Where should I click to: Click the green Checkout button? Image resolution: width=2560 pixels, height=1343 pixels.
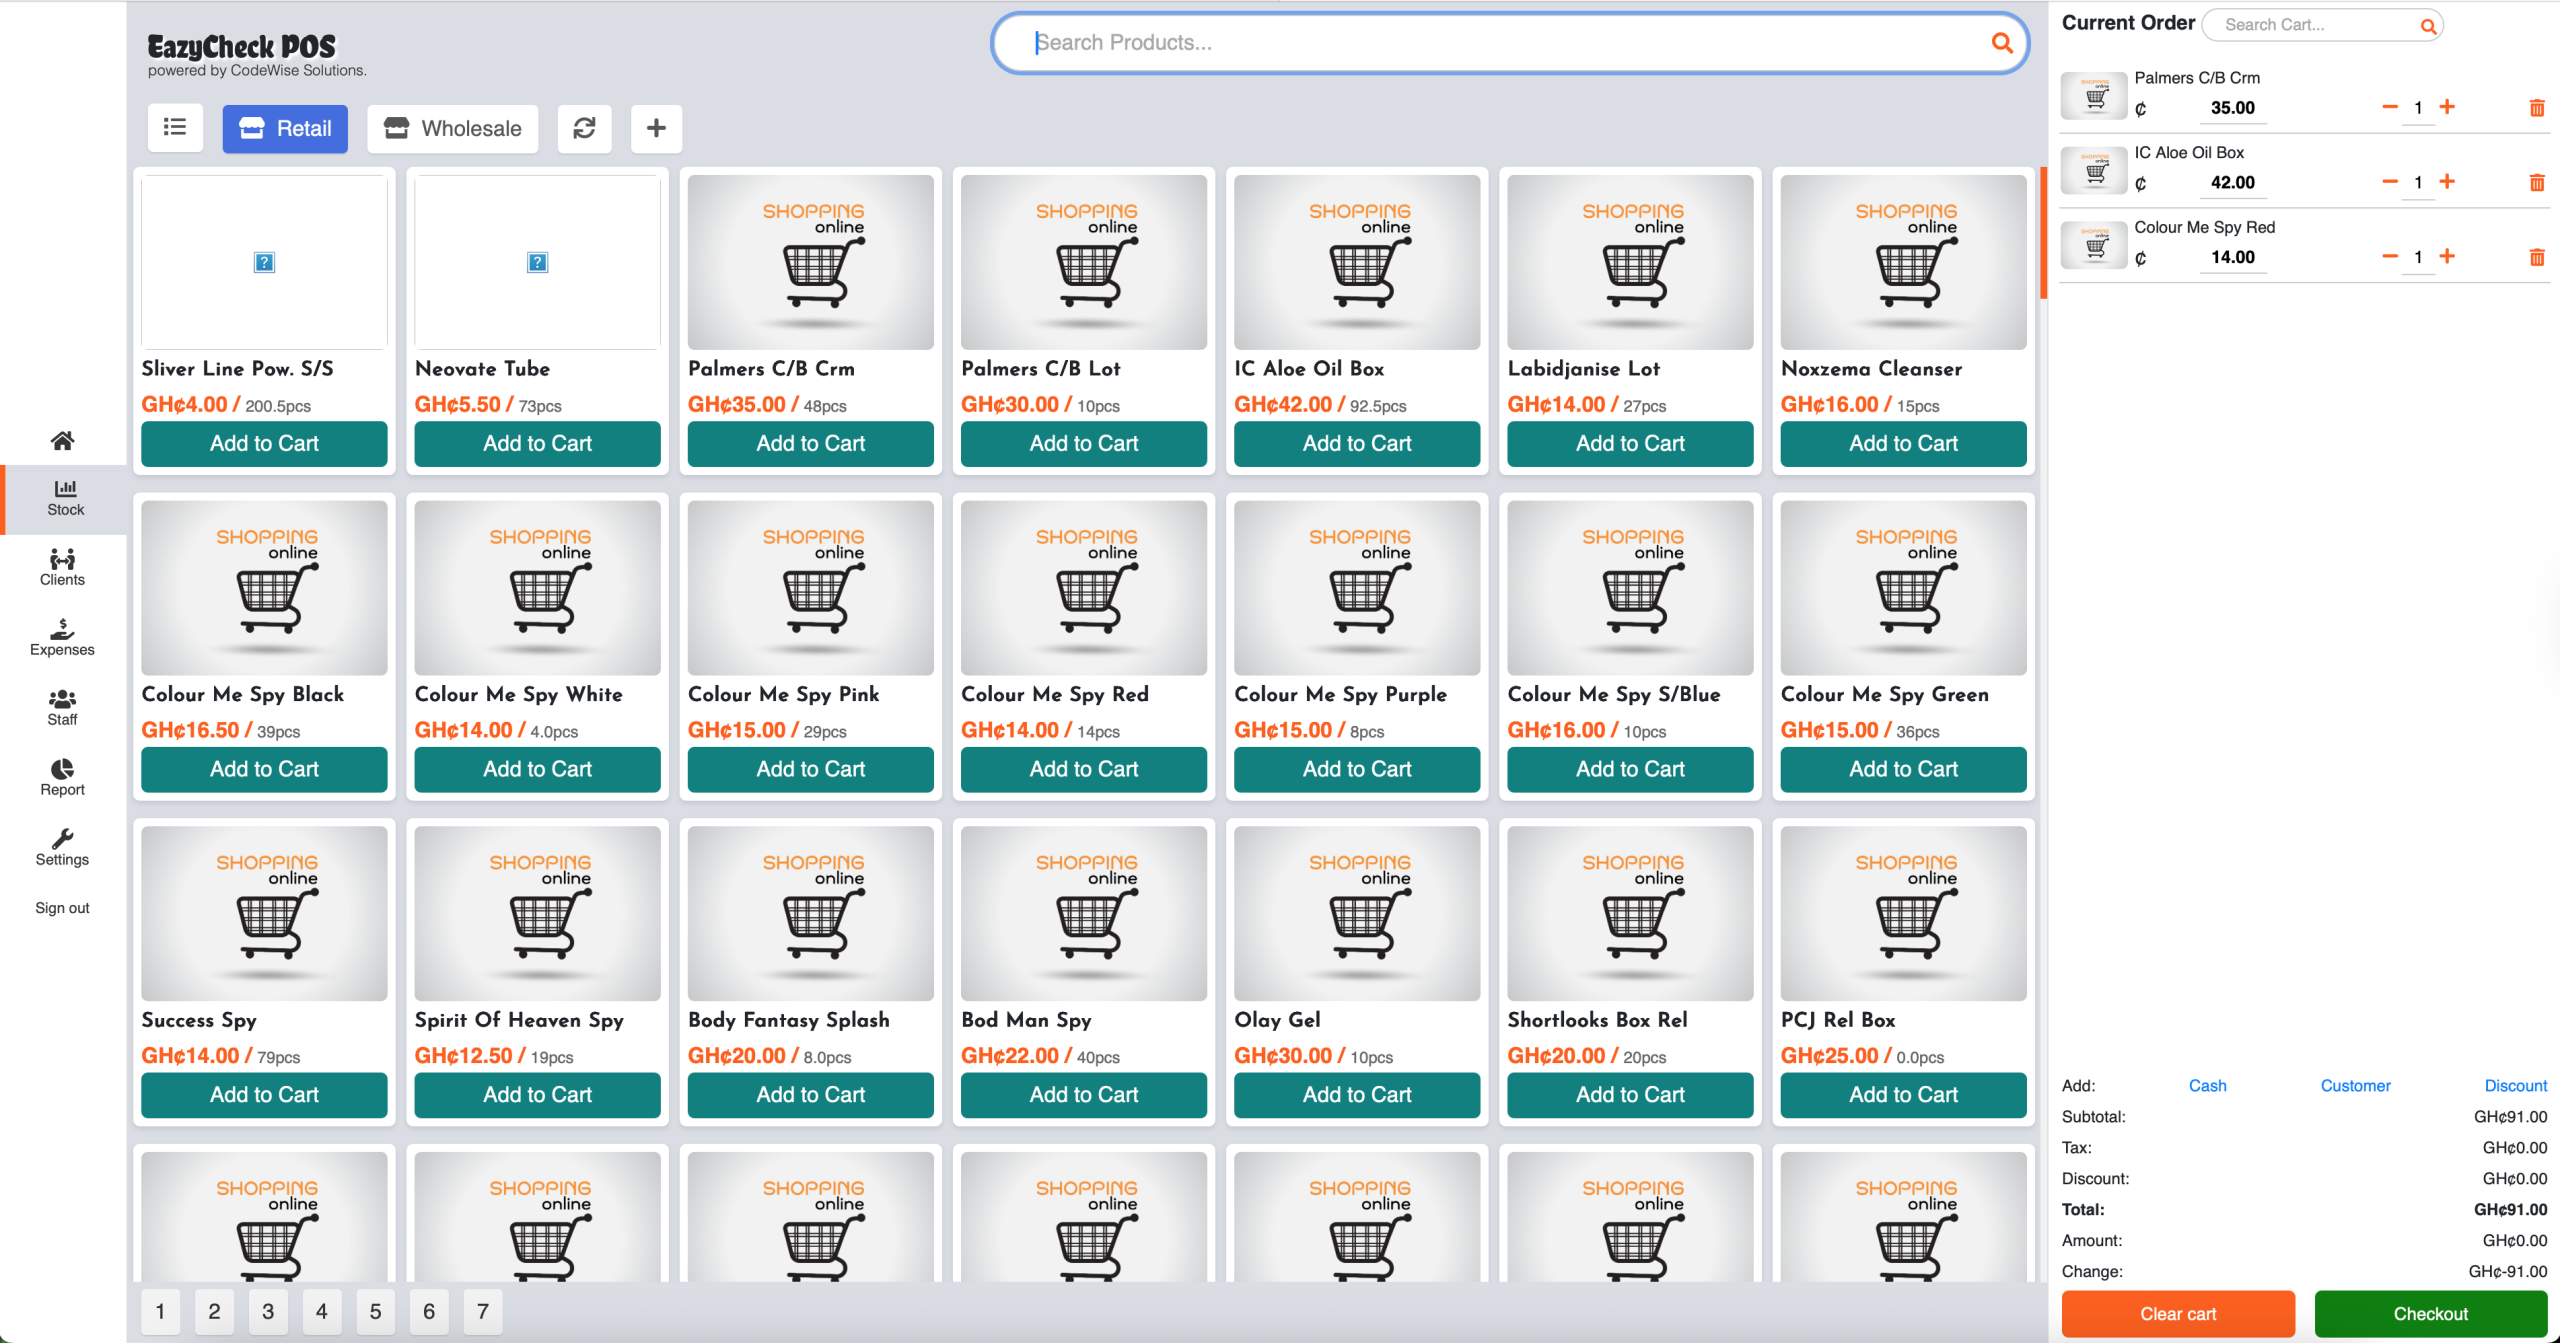[x=2431, y=1314]
